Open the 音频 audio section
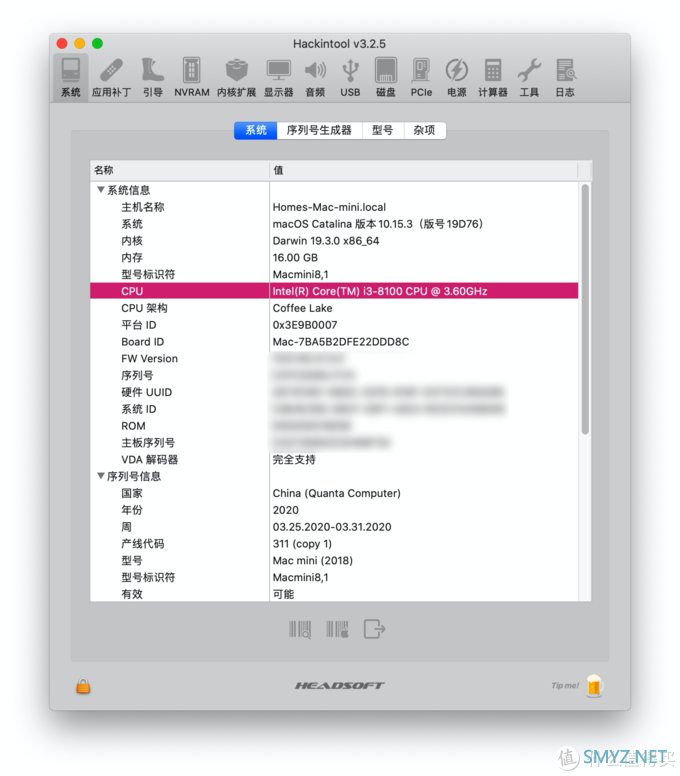Image resolution: width=680 pixels, height=776 pixels. 315,77
